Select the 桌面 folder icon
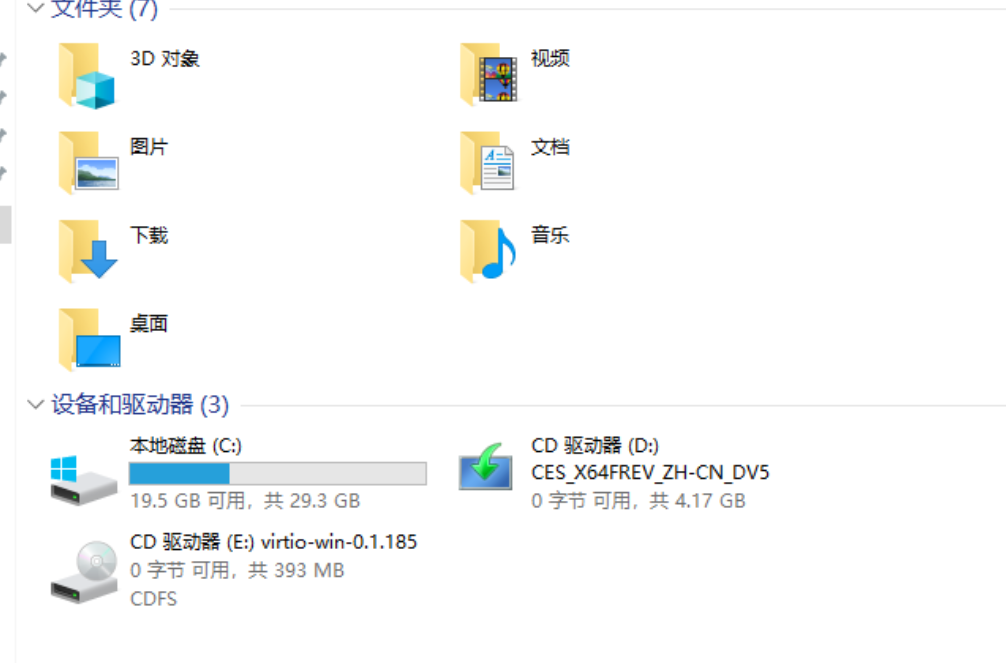The image size is (1006, 663). pos(89,340)
